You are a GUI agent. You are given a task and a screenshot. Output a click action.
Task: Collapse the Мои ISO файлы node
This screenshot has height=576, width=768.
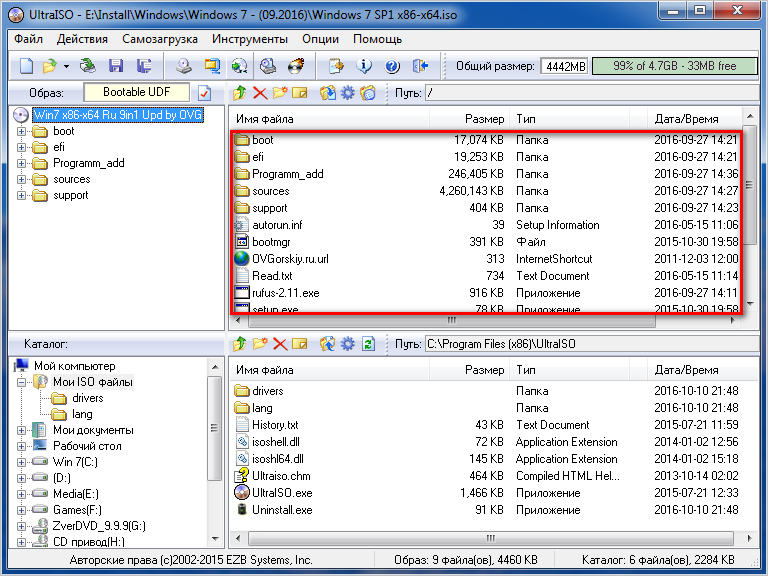pos(21,382)
